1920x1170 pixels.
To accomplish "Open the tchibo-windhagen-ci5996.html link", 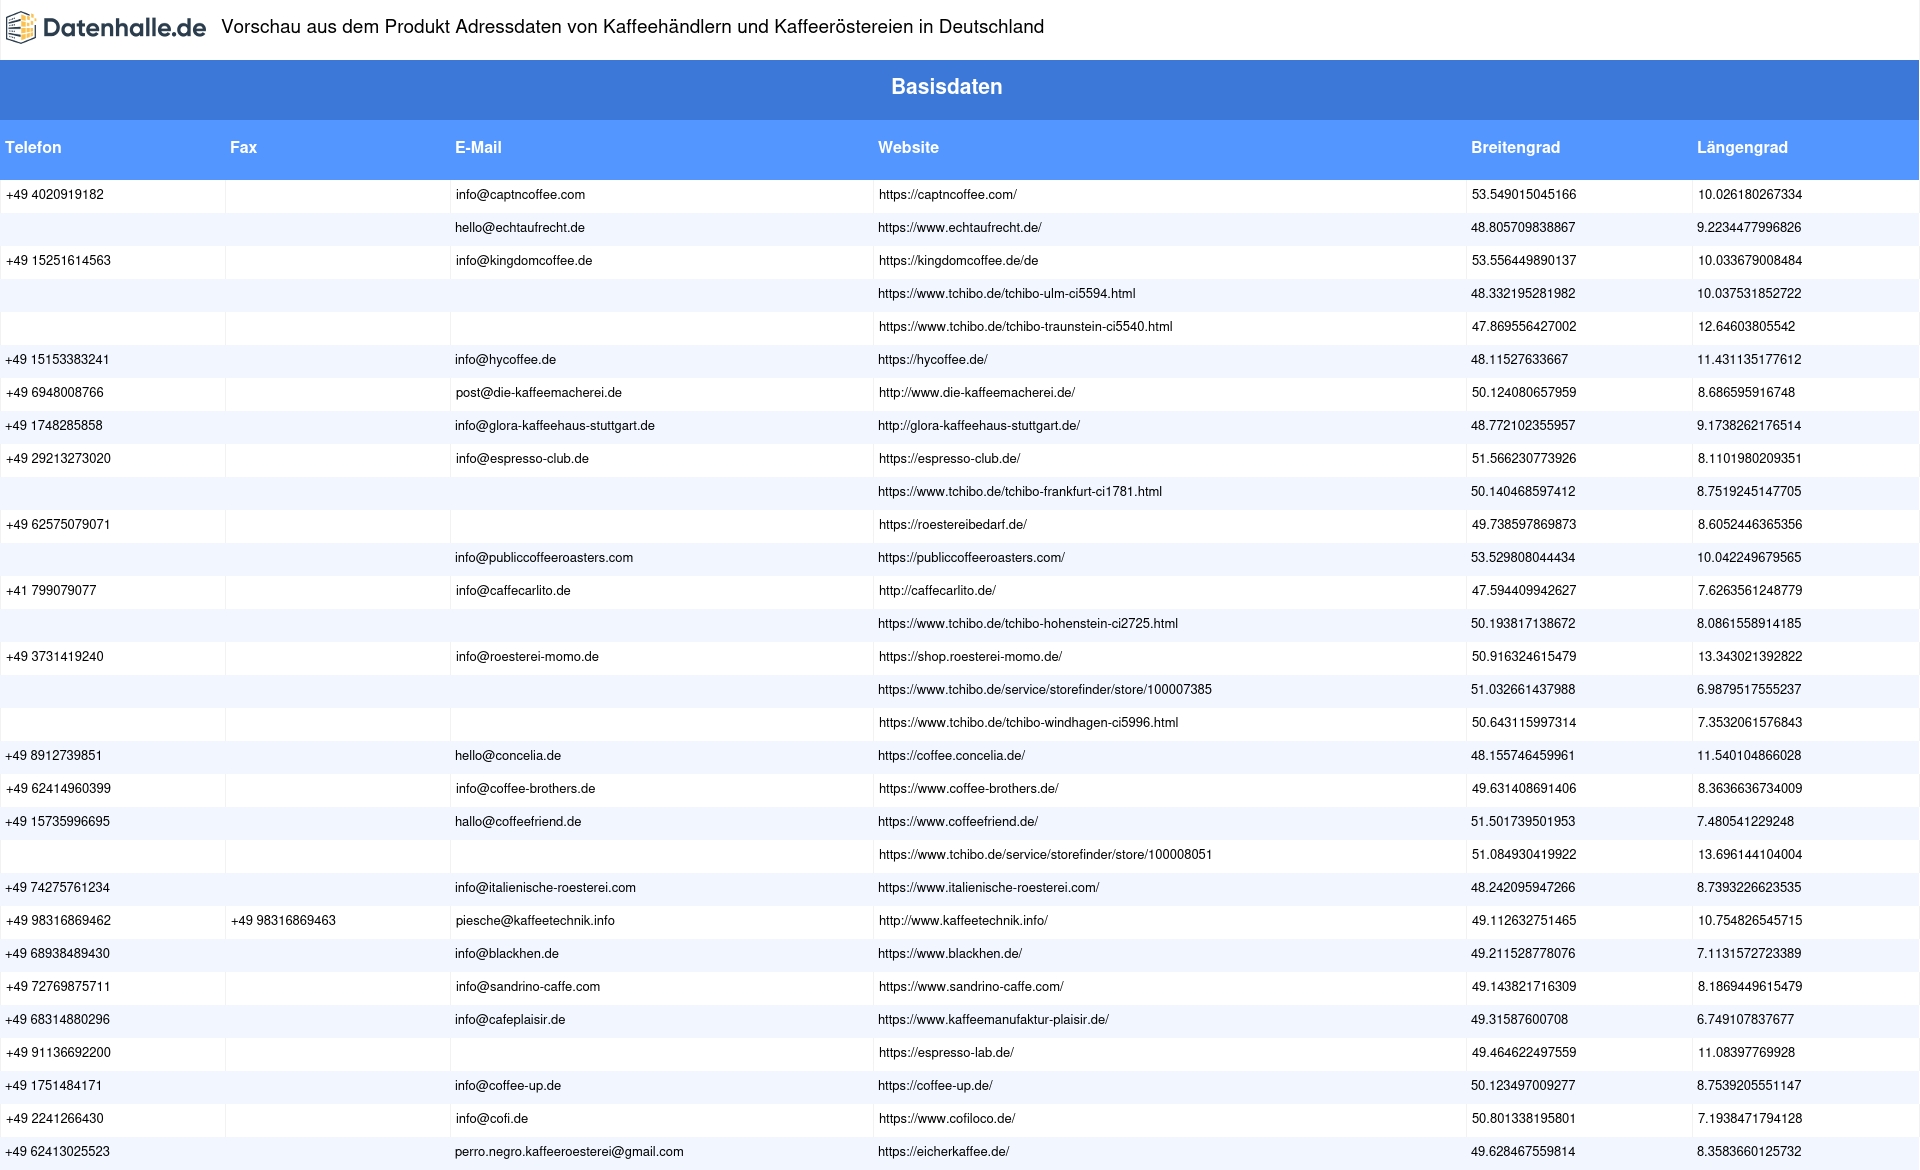I will [1028, 723].
